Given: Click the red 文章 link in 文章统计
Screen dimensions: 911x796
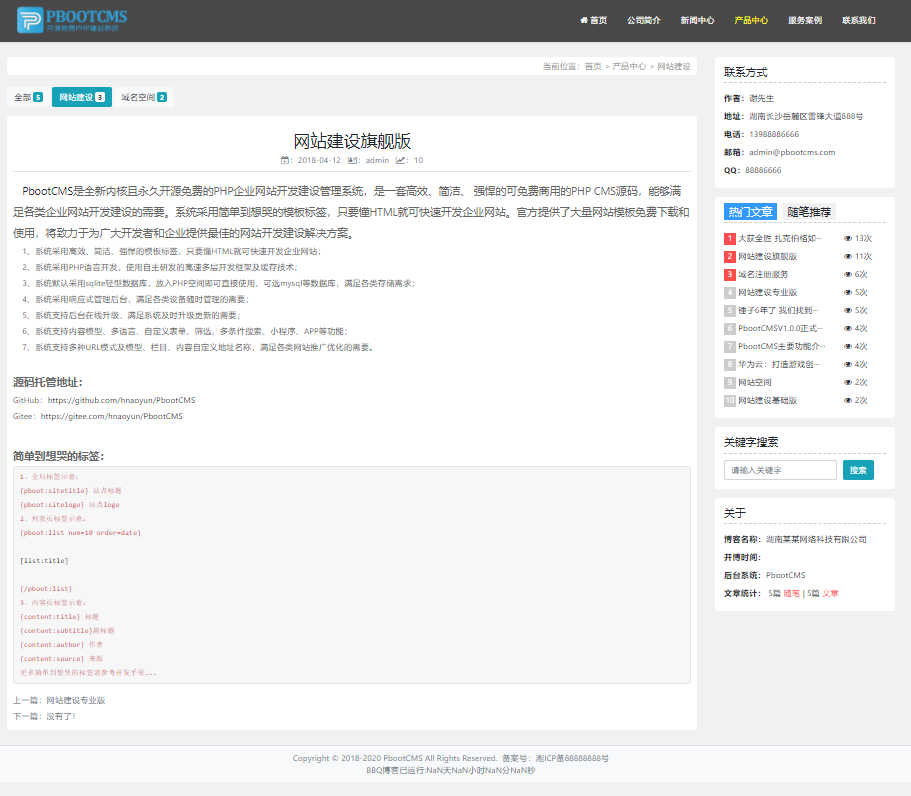Looking at the screenshot, I should [x=830, y=593].
